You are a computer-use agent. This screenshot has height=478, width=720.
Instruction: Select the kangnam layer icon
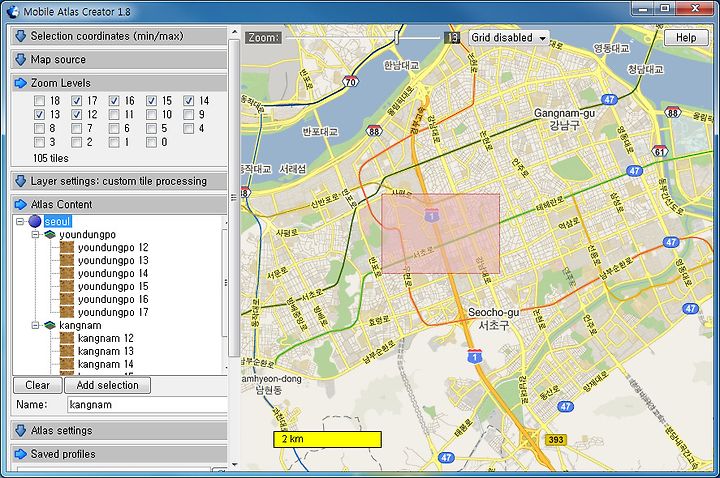50,326
